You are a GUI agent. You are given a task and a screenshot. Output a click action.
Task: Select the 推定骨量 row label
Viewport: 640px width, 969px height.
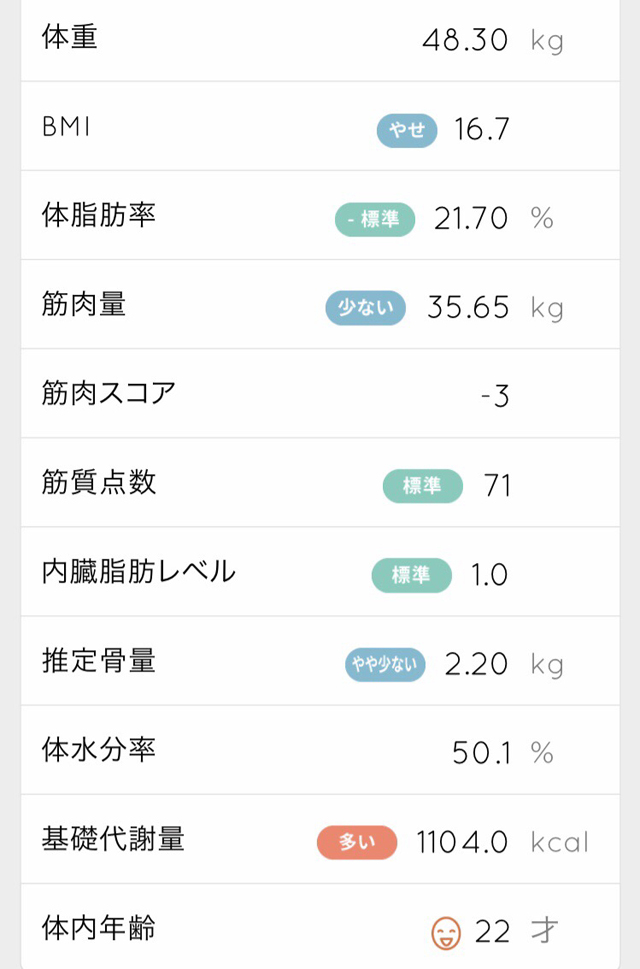click(x=98, y=661)
